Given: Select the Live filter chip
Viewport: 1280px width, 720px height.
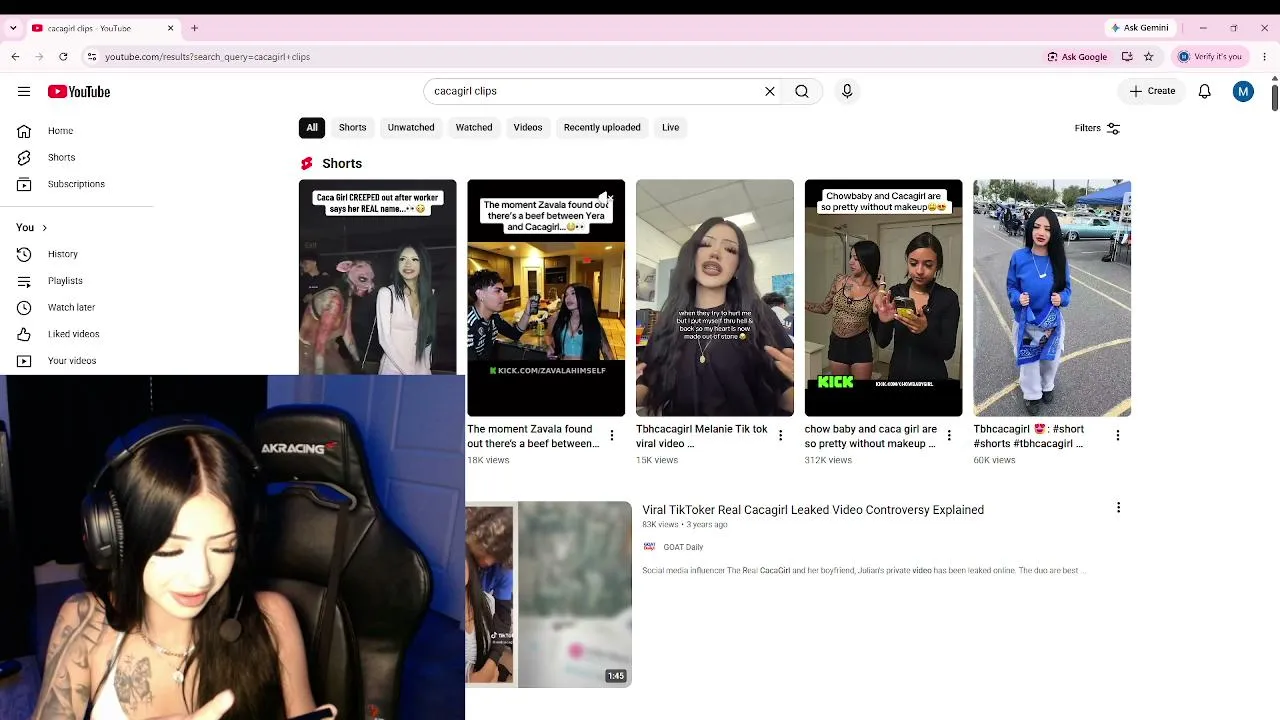Looking at the screenshot, I should [x=670, y=128].
